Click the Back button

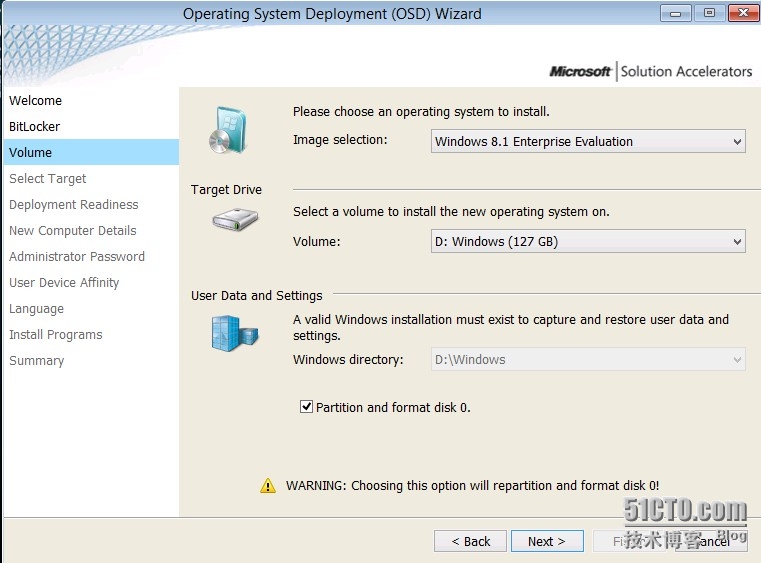pyautogui.click(x=470, y=541)
